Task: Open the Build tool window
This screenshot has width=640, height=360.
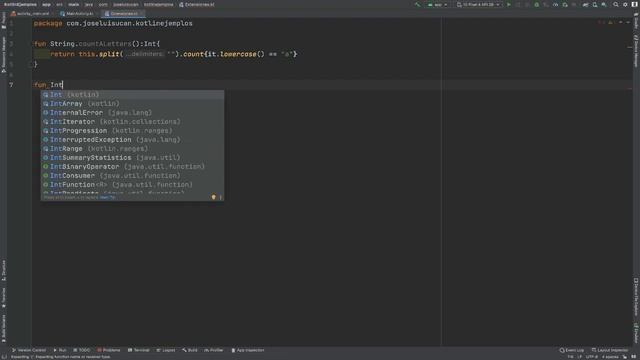Action: coord(190,350)
